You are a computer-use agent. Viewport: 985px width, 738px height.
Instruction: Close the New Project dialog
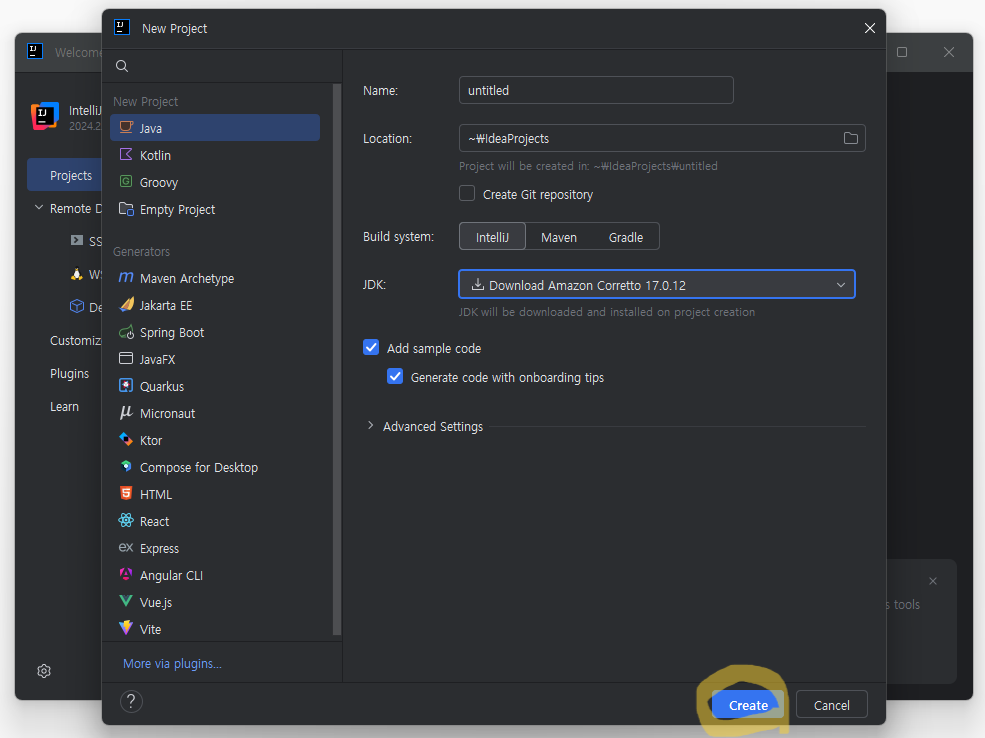869,28
